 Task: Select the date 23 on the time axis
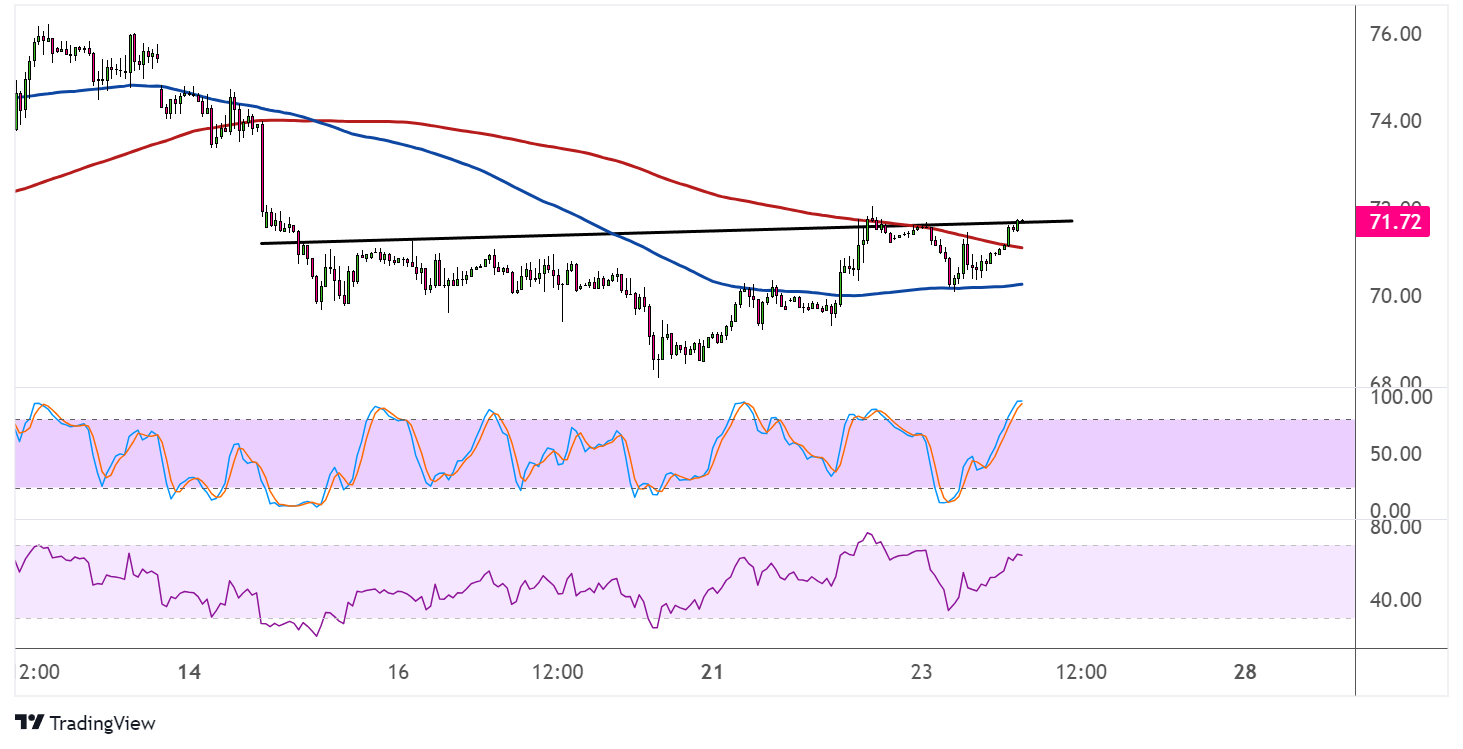[x=921, y=672]
